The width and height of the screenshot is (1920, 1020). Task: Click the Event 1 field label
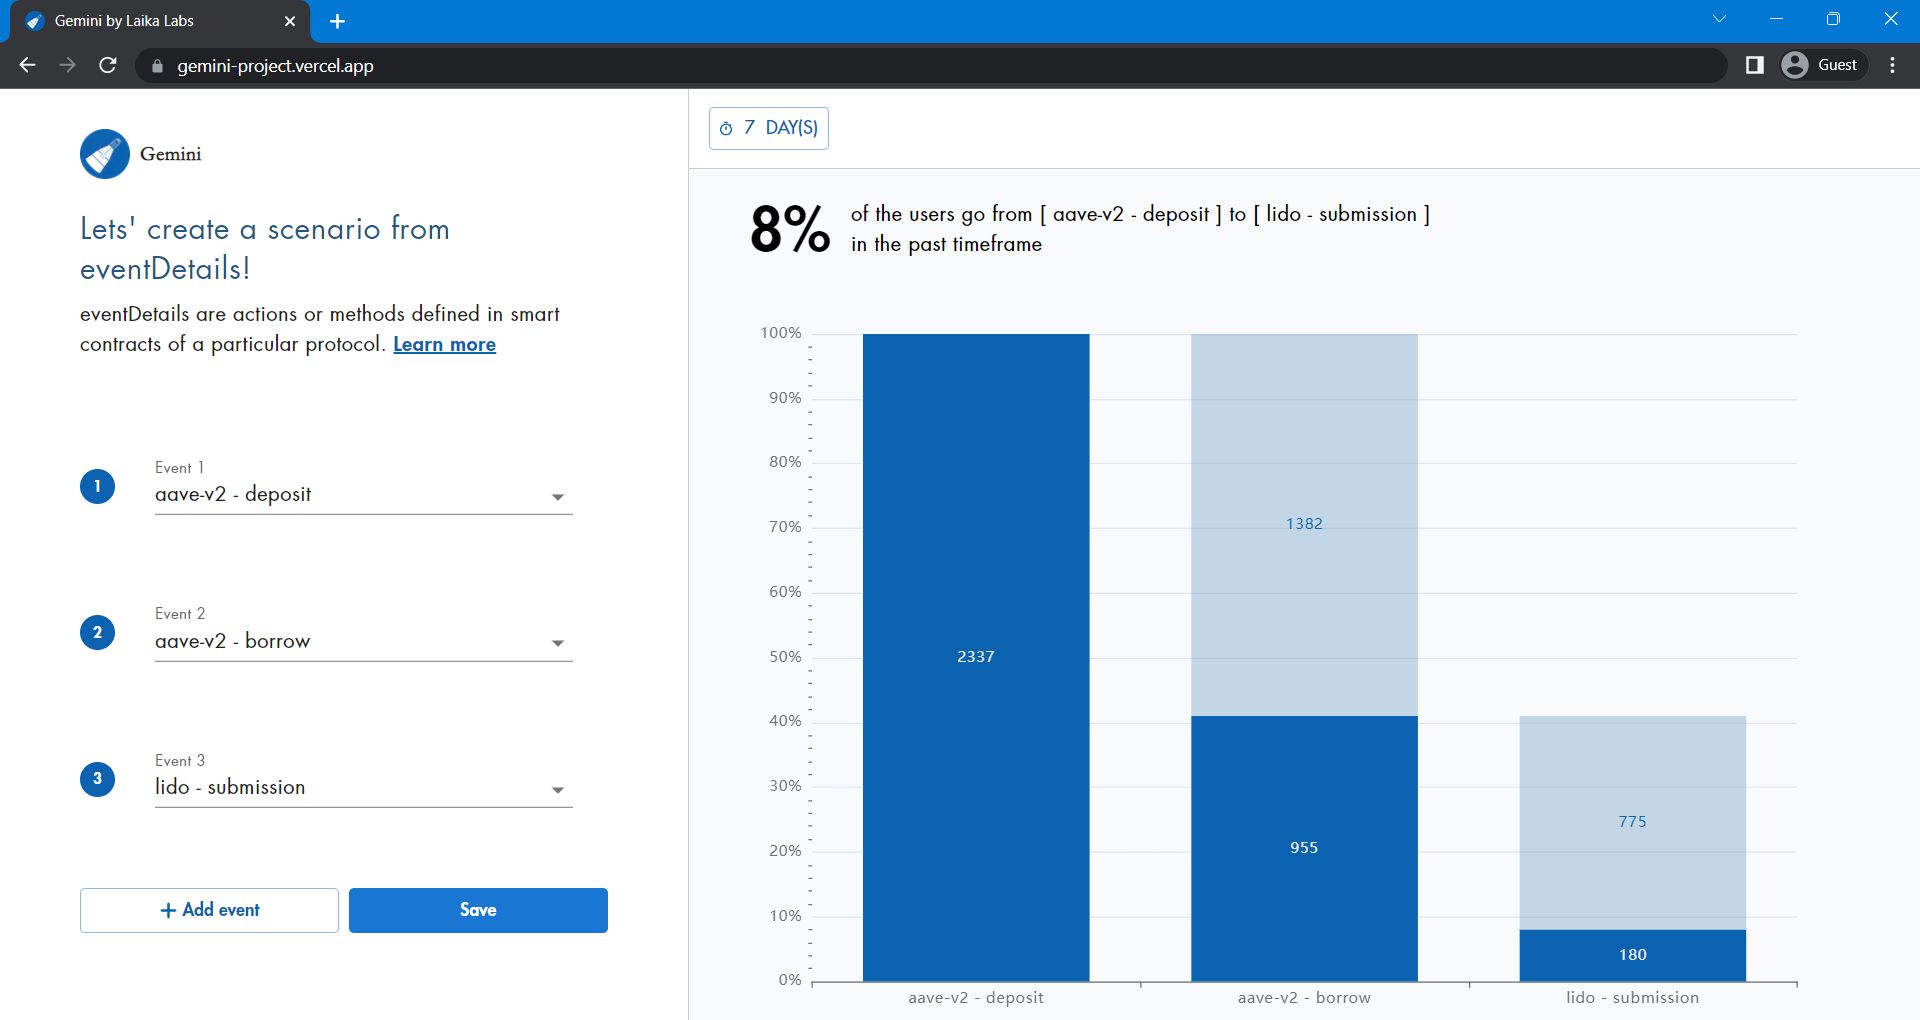(179, 468)
